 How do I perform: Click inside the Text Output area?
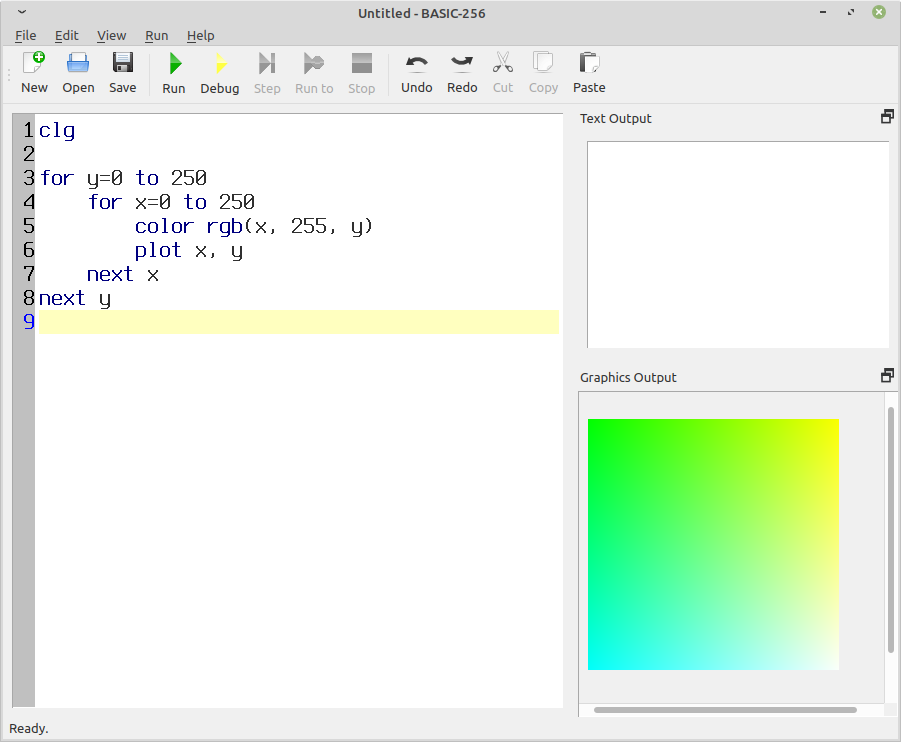pos(737,244)
